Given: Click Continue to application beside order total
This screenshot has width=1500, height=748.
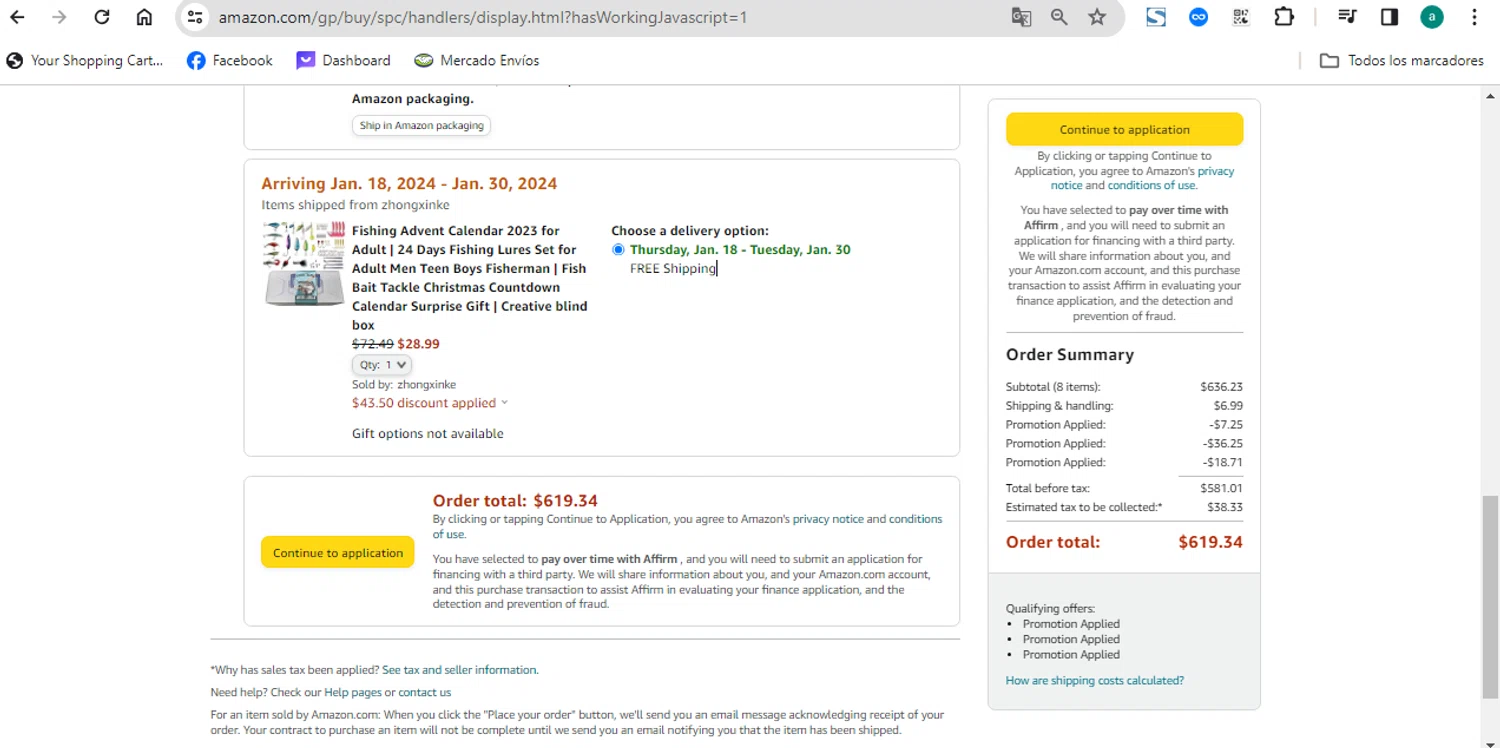Looking at the screenshot, I should (338, 552).
